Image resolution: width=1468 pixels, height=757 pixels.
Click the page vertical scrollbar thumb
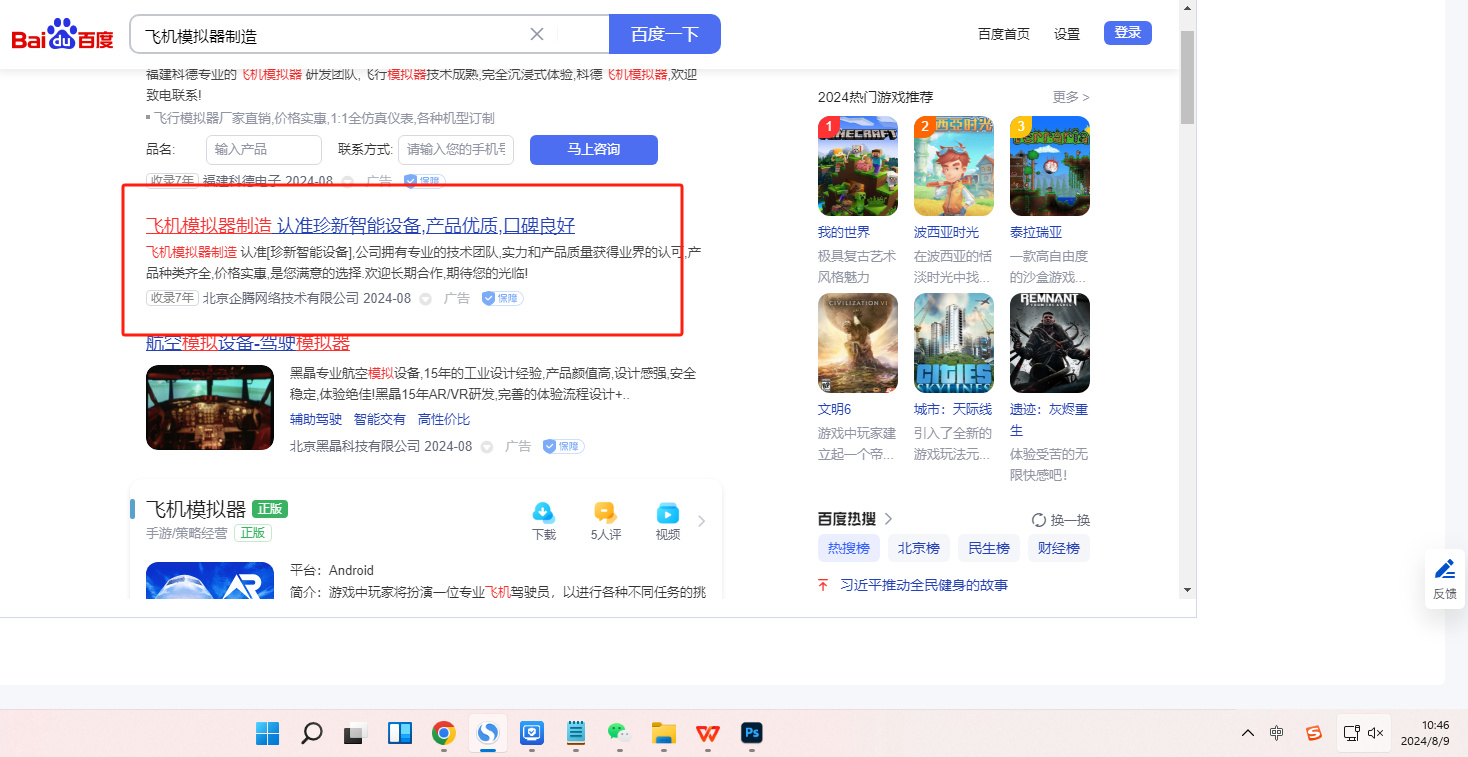[x=1188, y=76]
